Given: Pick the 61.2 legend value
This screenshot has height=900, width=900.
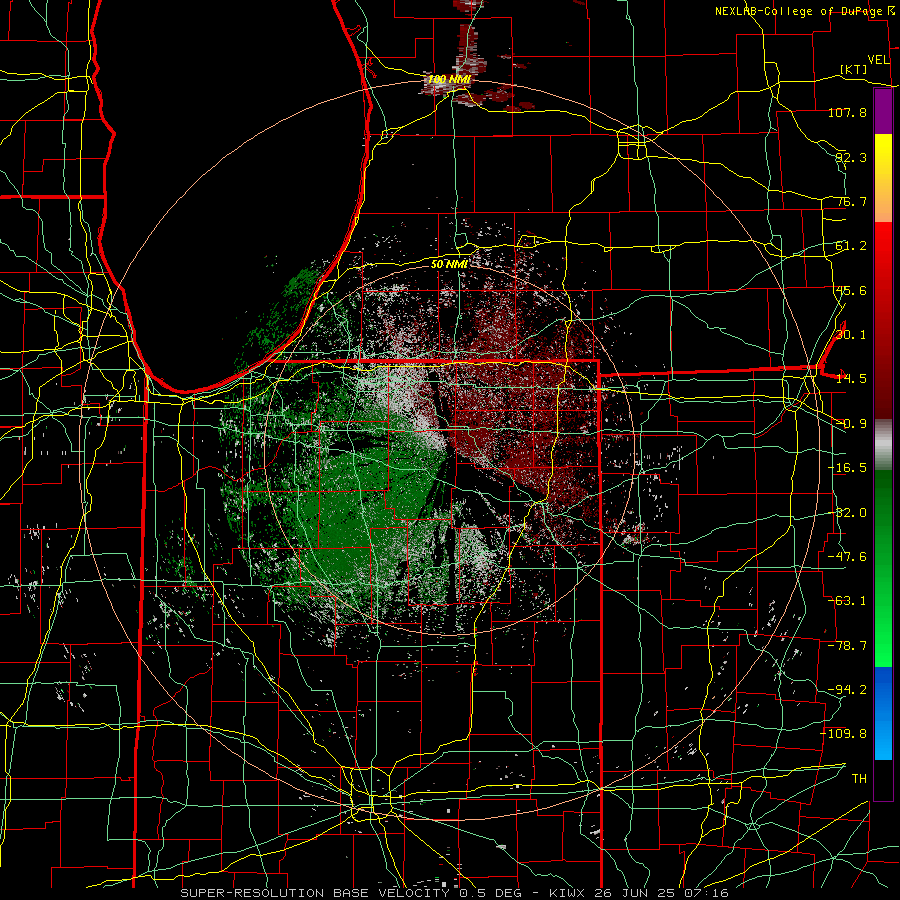Looking at the screenshot, I should point(851,246).
